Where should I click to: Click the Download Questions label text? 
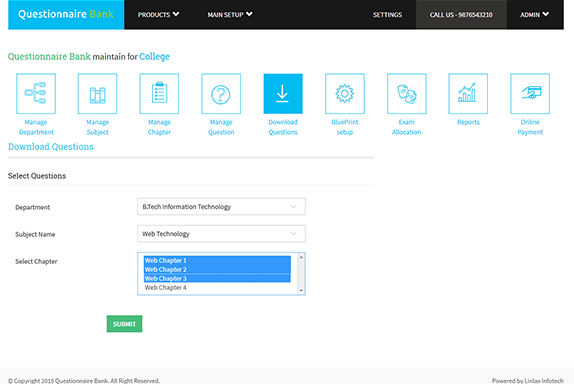pyautogui.click(x=283, y=127)
